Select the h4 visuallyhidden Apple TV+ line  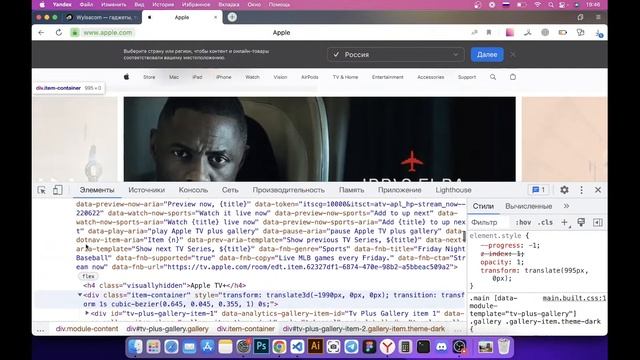click(x=164, y=285)
